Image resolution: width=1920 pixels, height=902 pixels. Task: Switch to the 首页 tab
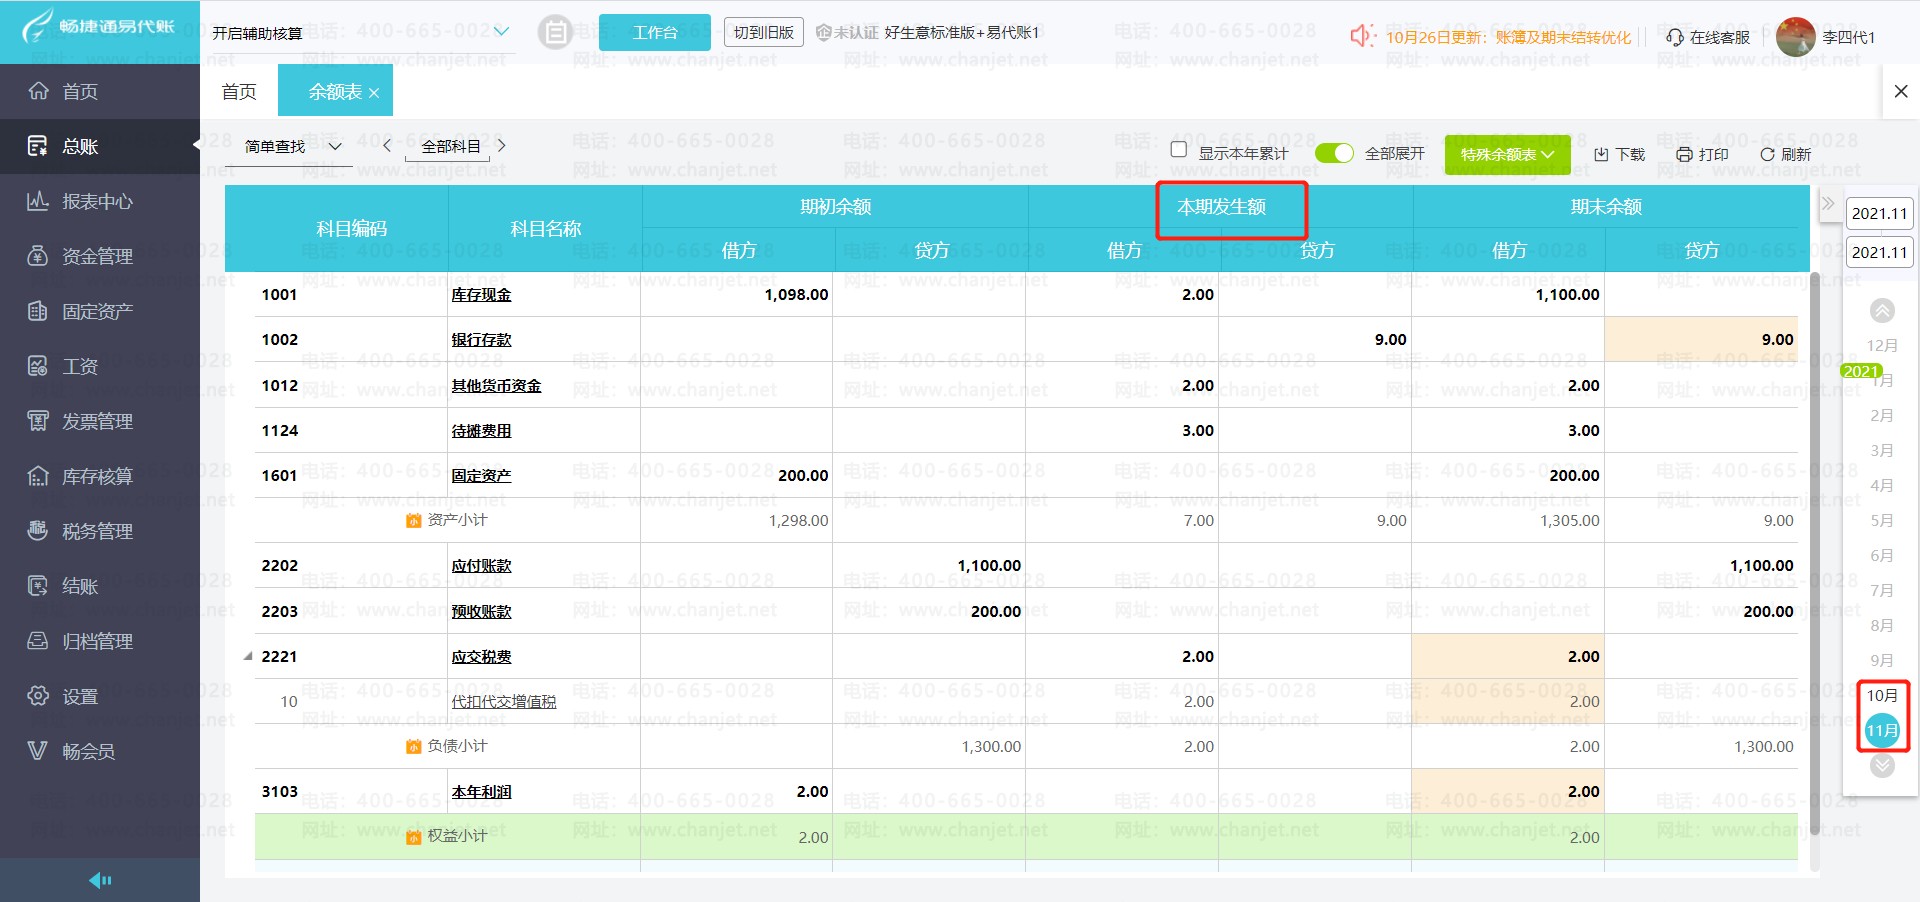coord(239,92)
